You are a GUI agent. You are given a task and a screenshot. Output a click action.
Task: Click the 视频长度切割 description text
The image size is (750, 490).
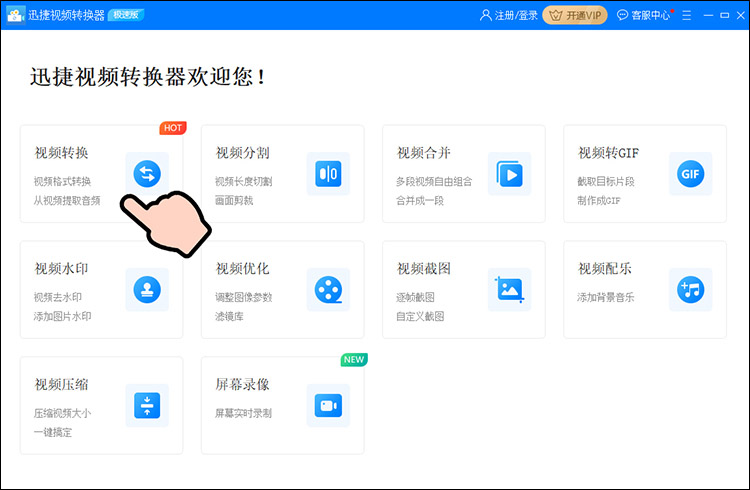(x=243, y=181)
